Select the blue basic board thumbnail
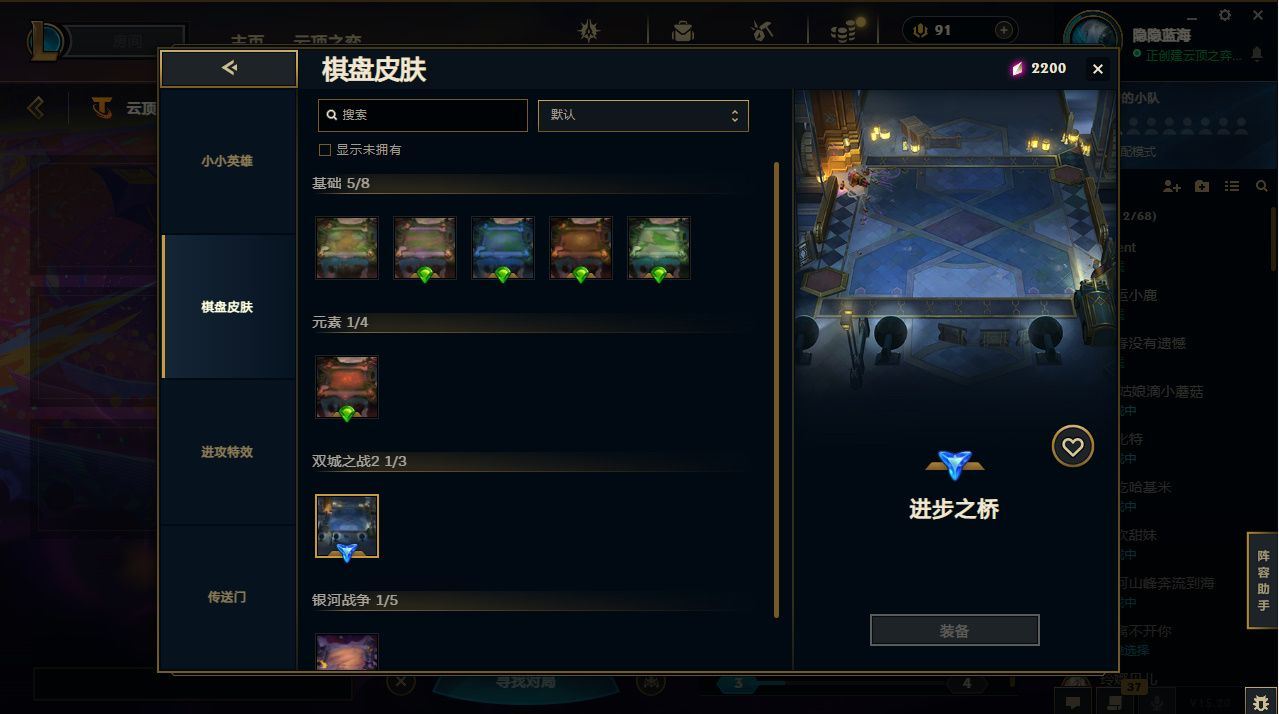Viewport: 1279px width, 714px height. point(502,248)
